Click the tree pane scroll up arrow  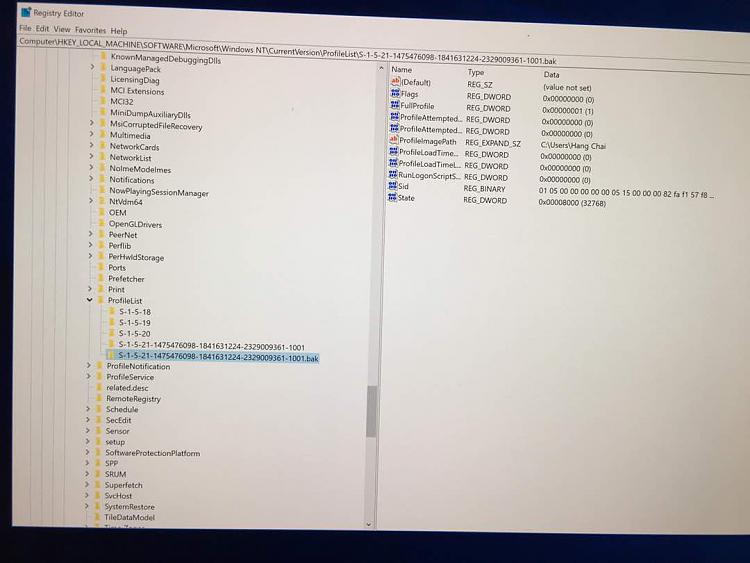(x=381, y=68)
